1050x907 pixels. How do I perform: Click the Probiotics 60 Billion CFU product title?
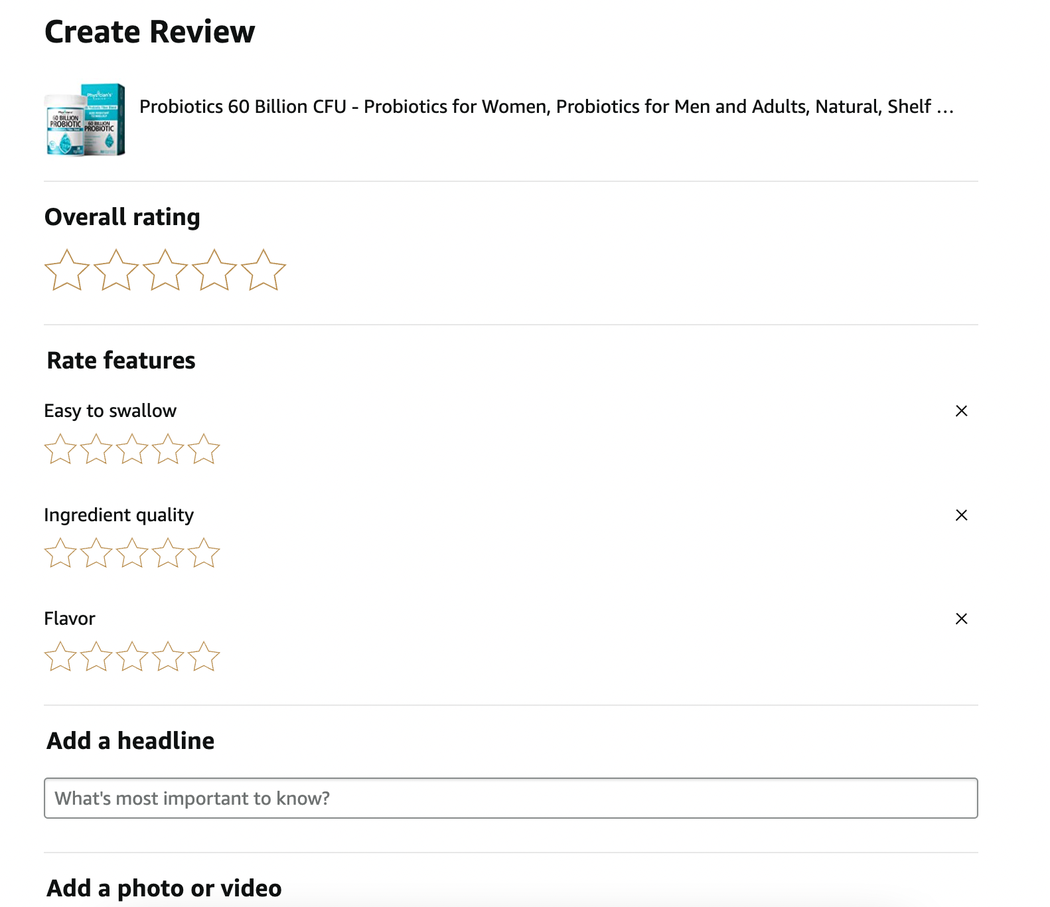[546, 107]
